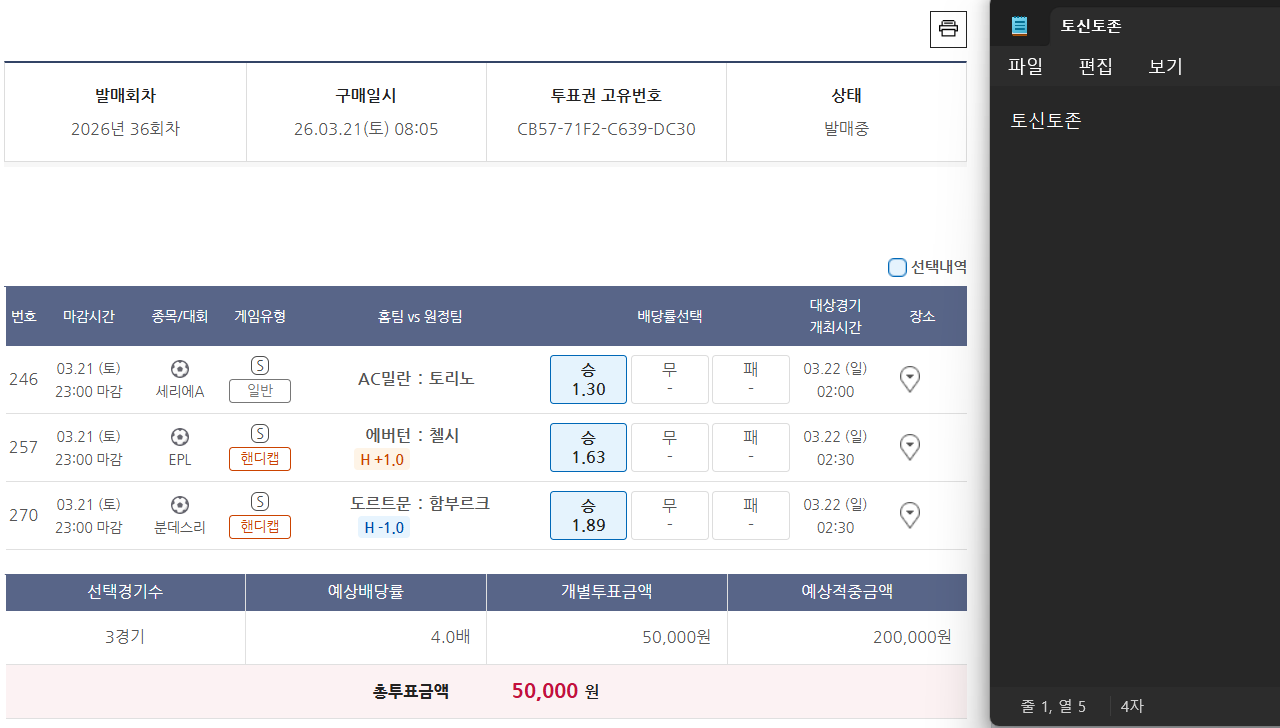Open the 보기 menu
Image resolution: width=1280 pixels, height=728 pixels.
tap(1165, 67)
